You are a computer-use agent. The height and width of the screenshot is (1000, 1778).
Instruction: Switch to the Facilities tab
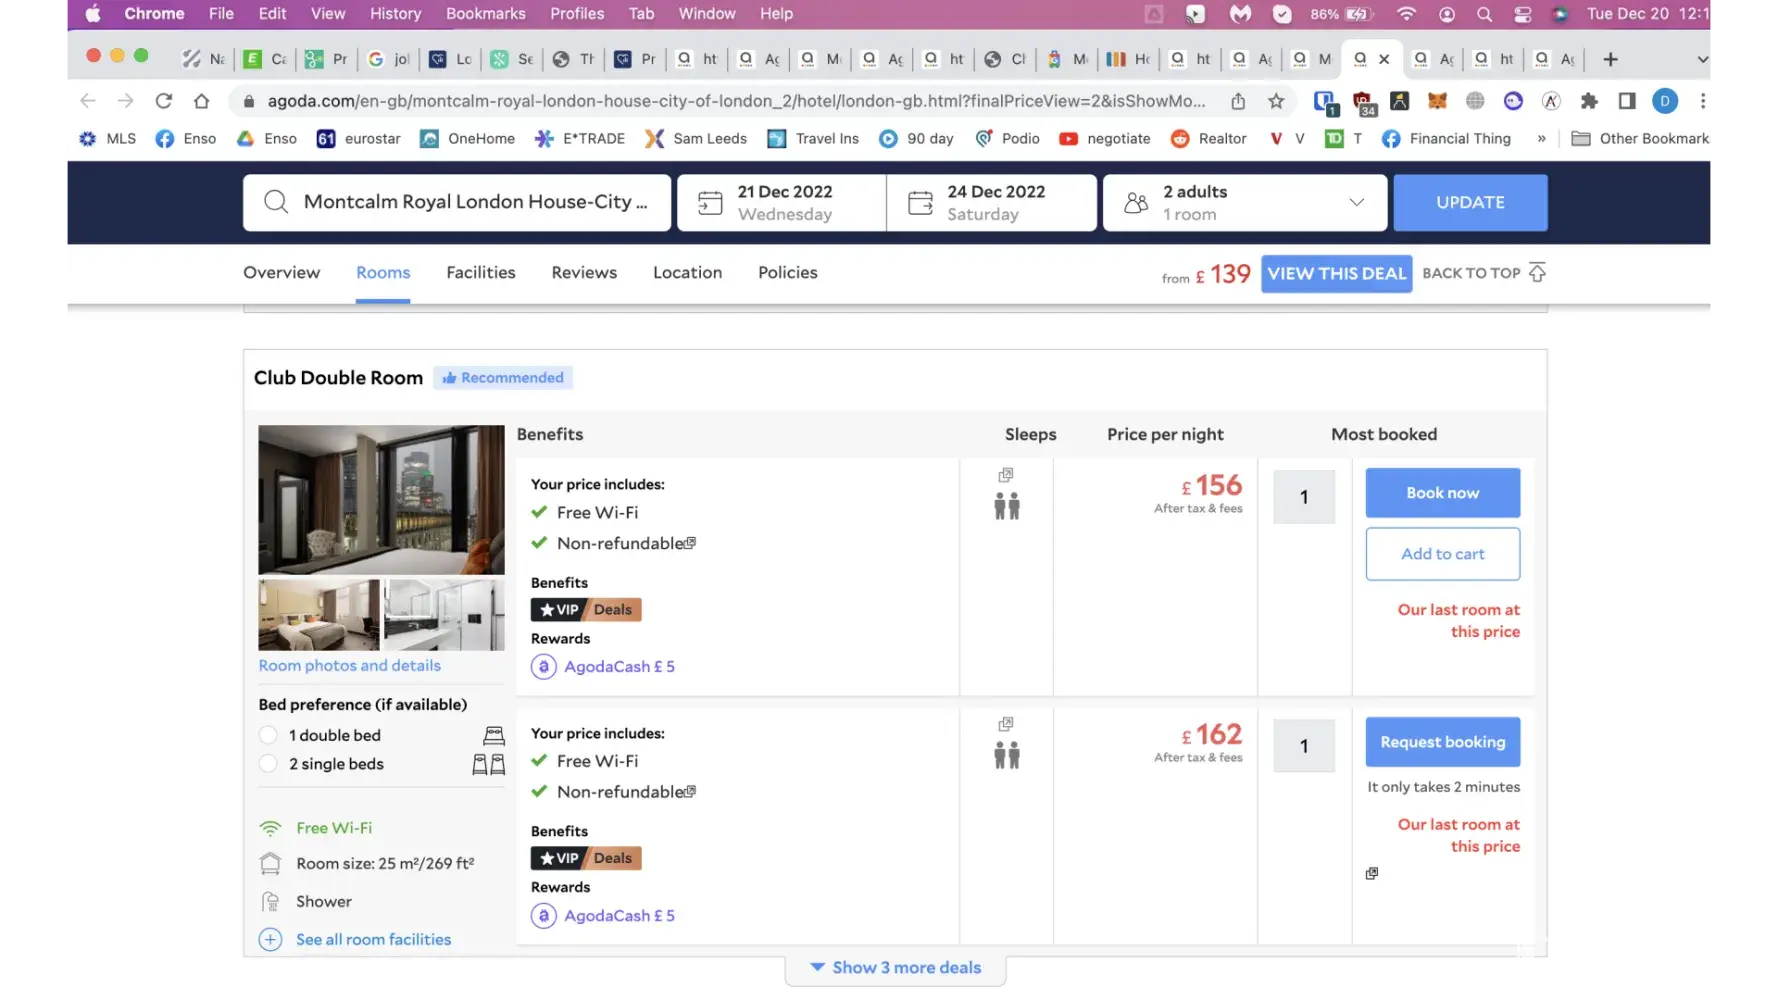tap(480, 273)
